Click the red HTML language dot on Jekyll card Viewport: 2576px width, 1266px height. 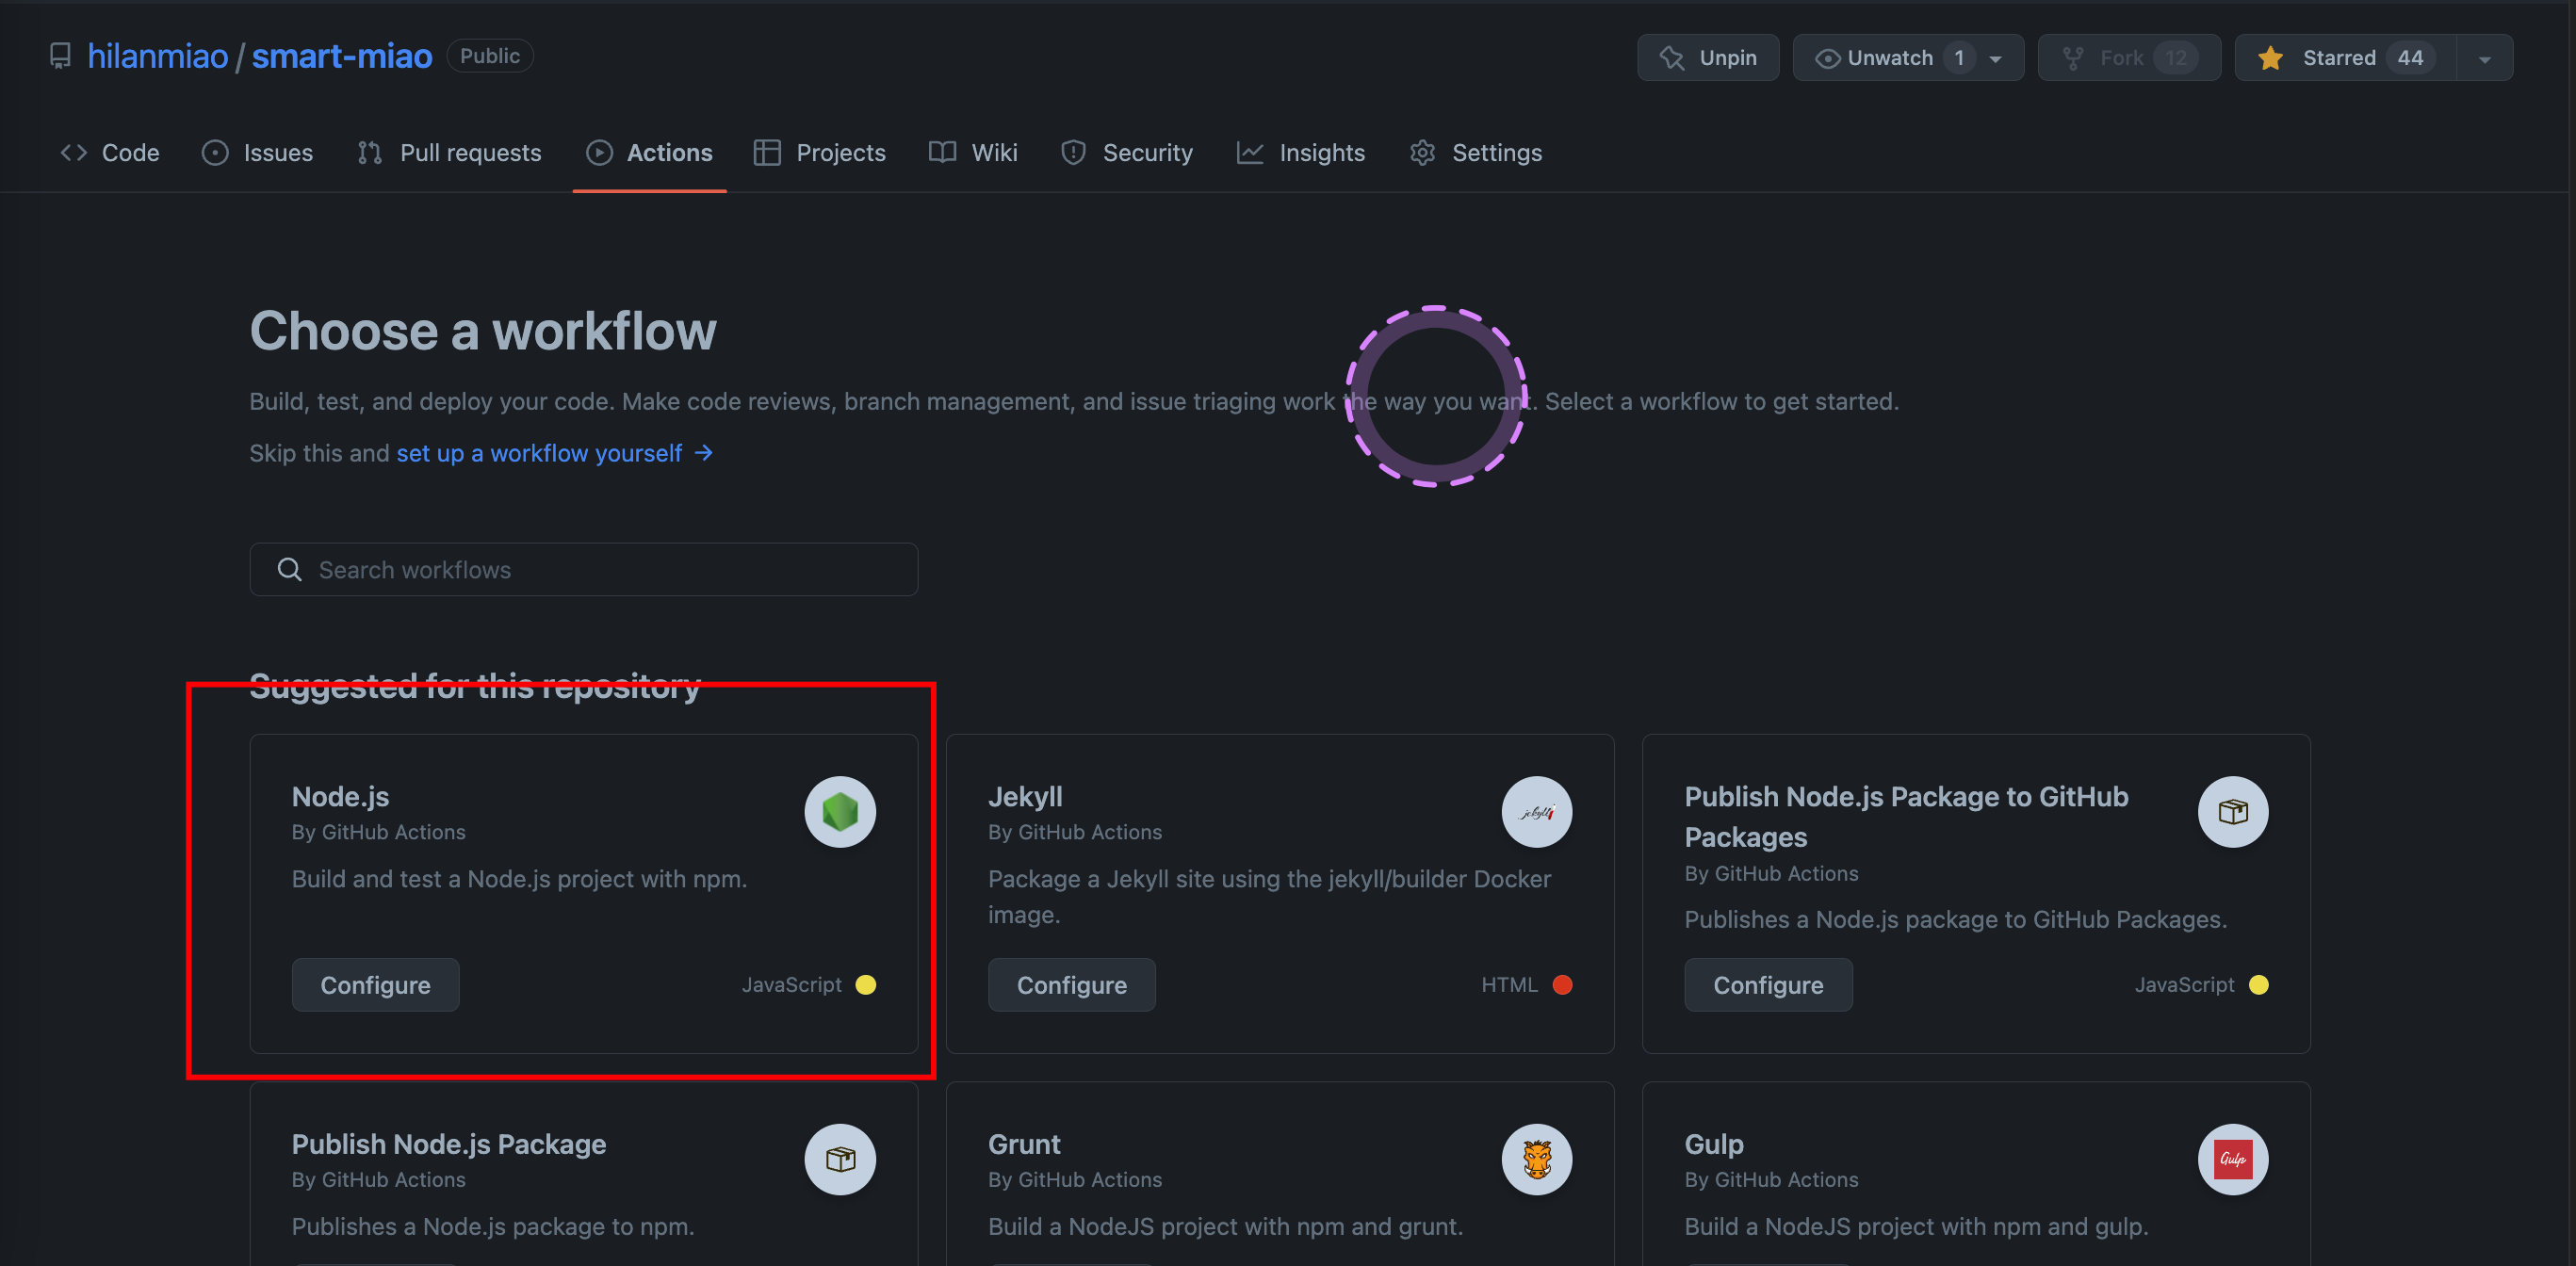1562,985
